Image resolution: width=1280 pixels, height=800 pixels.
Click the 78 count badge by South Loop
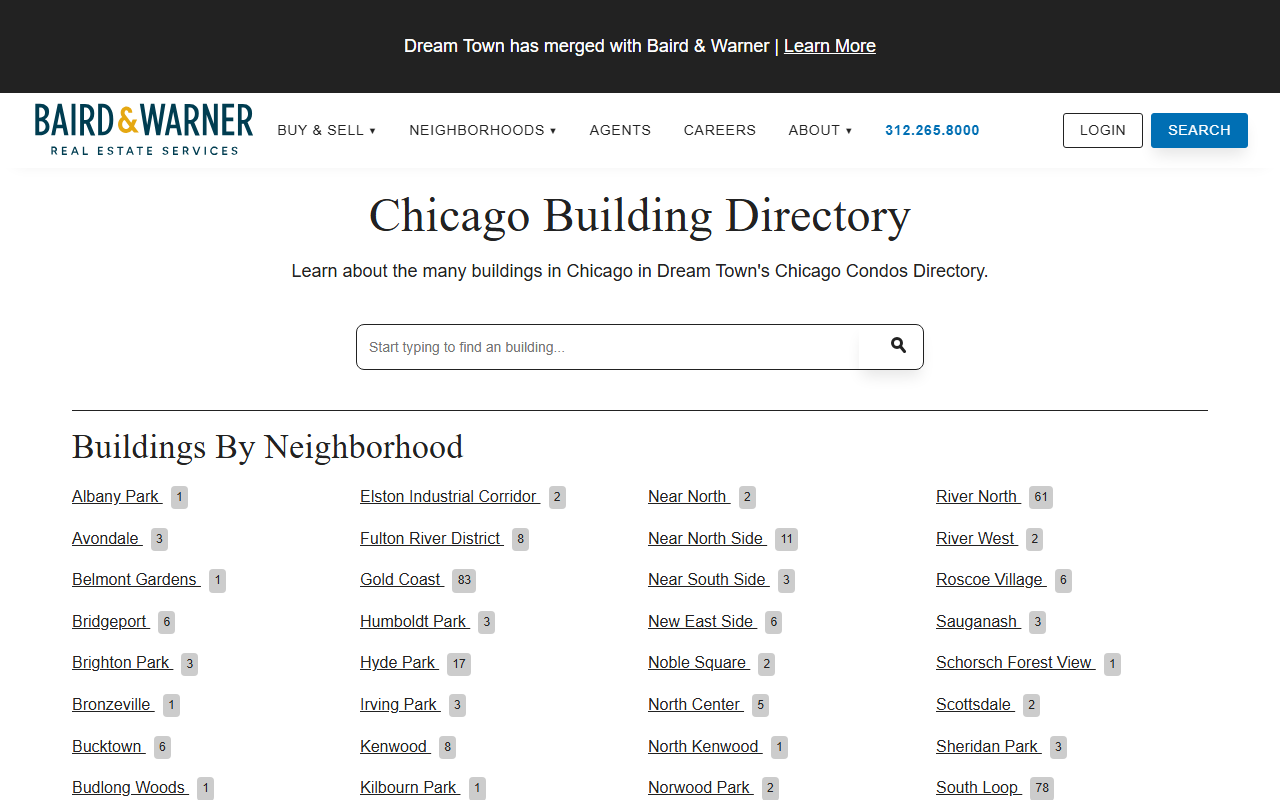click(1042, 788)
